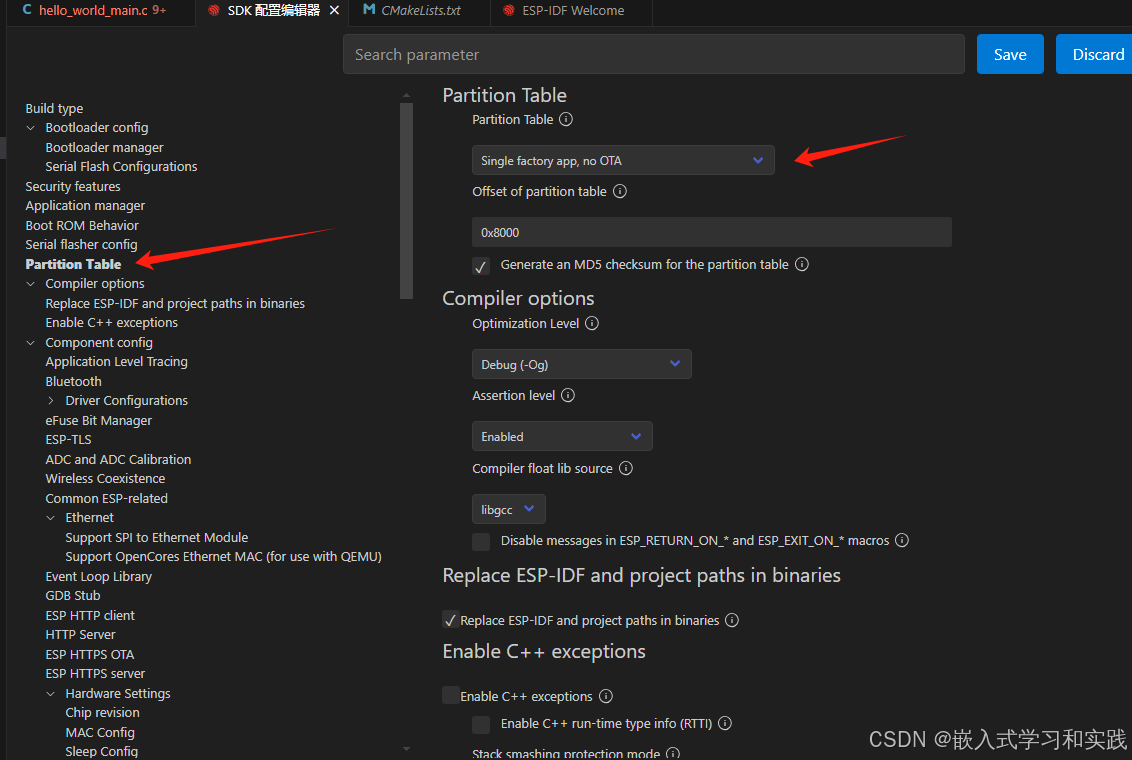The height and width of the screenshot is (760, 1132).
Task: Show info for Stack smashing protection mode
Action: pos(673,754)
